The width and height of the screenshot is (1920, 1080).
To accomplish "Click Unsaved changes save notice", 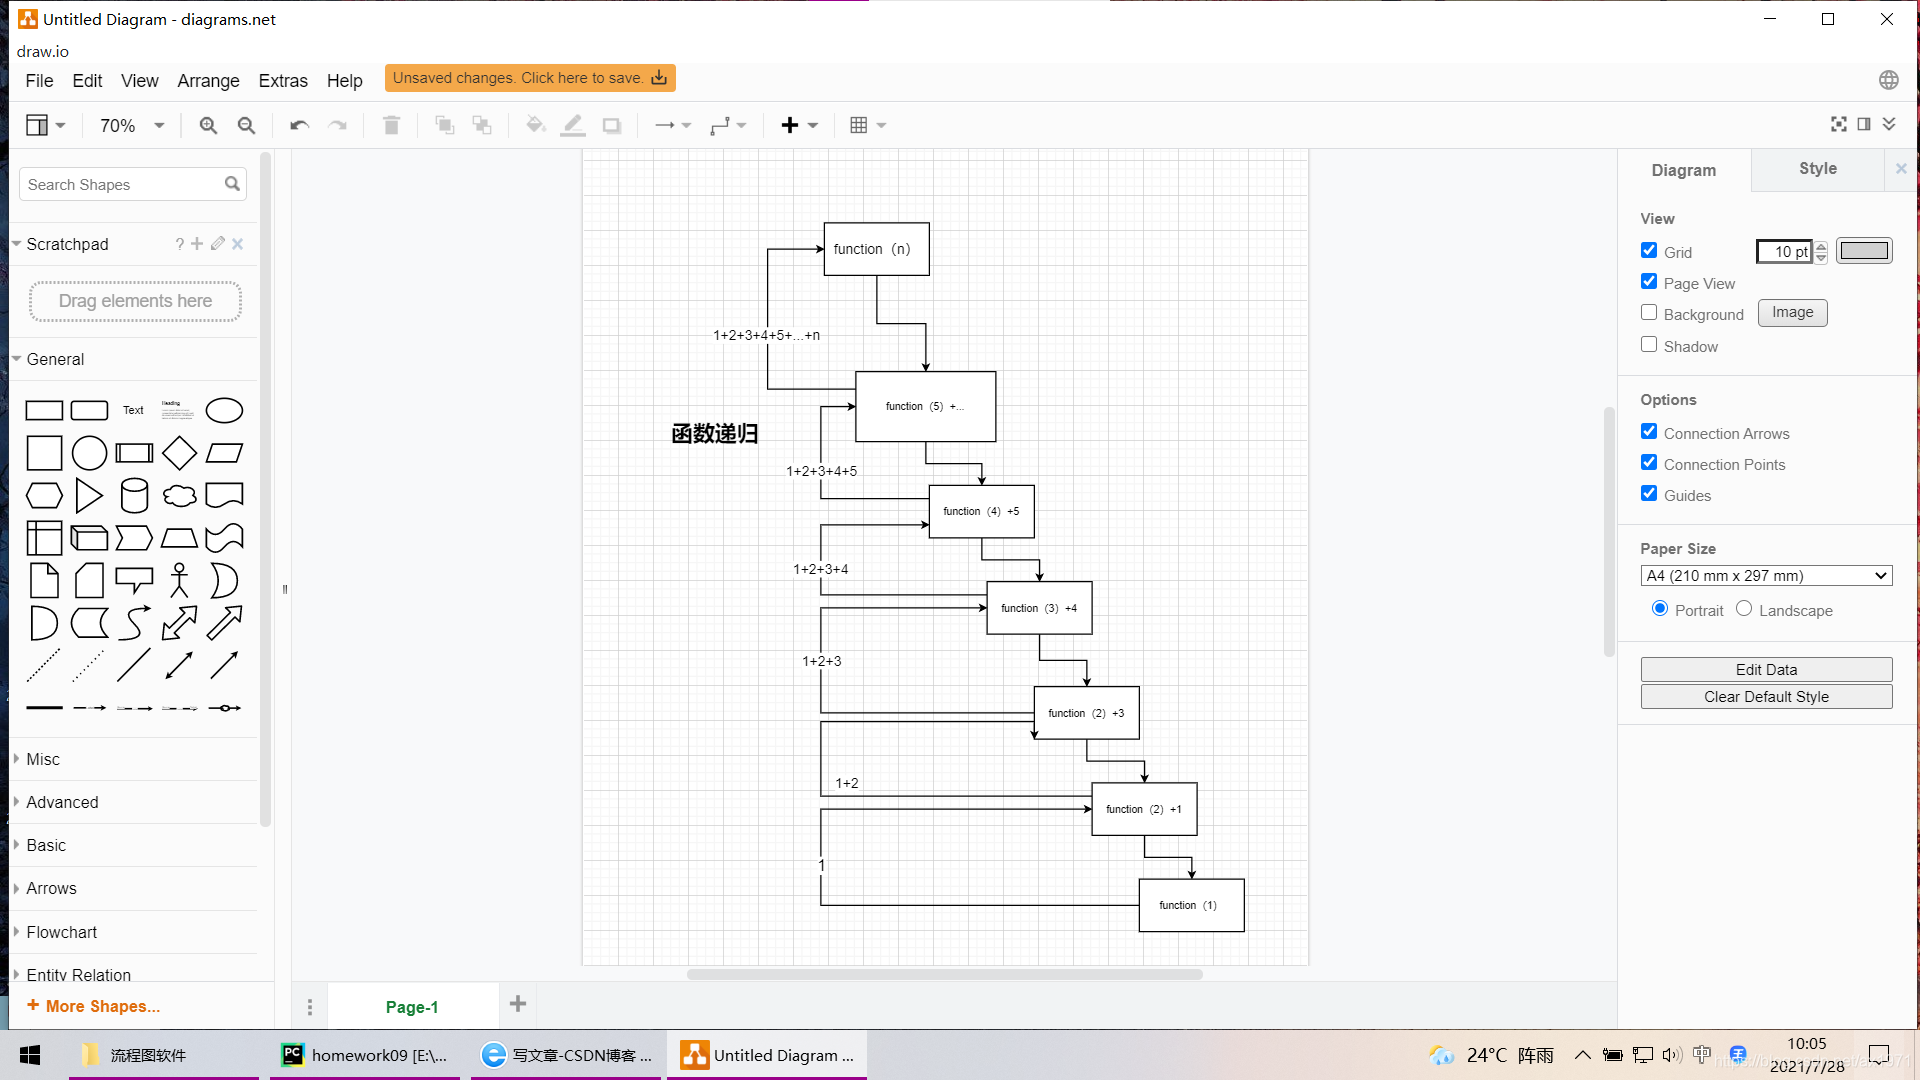I will [x=529, y=78].
